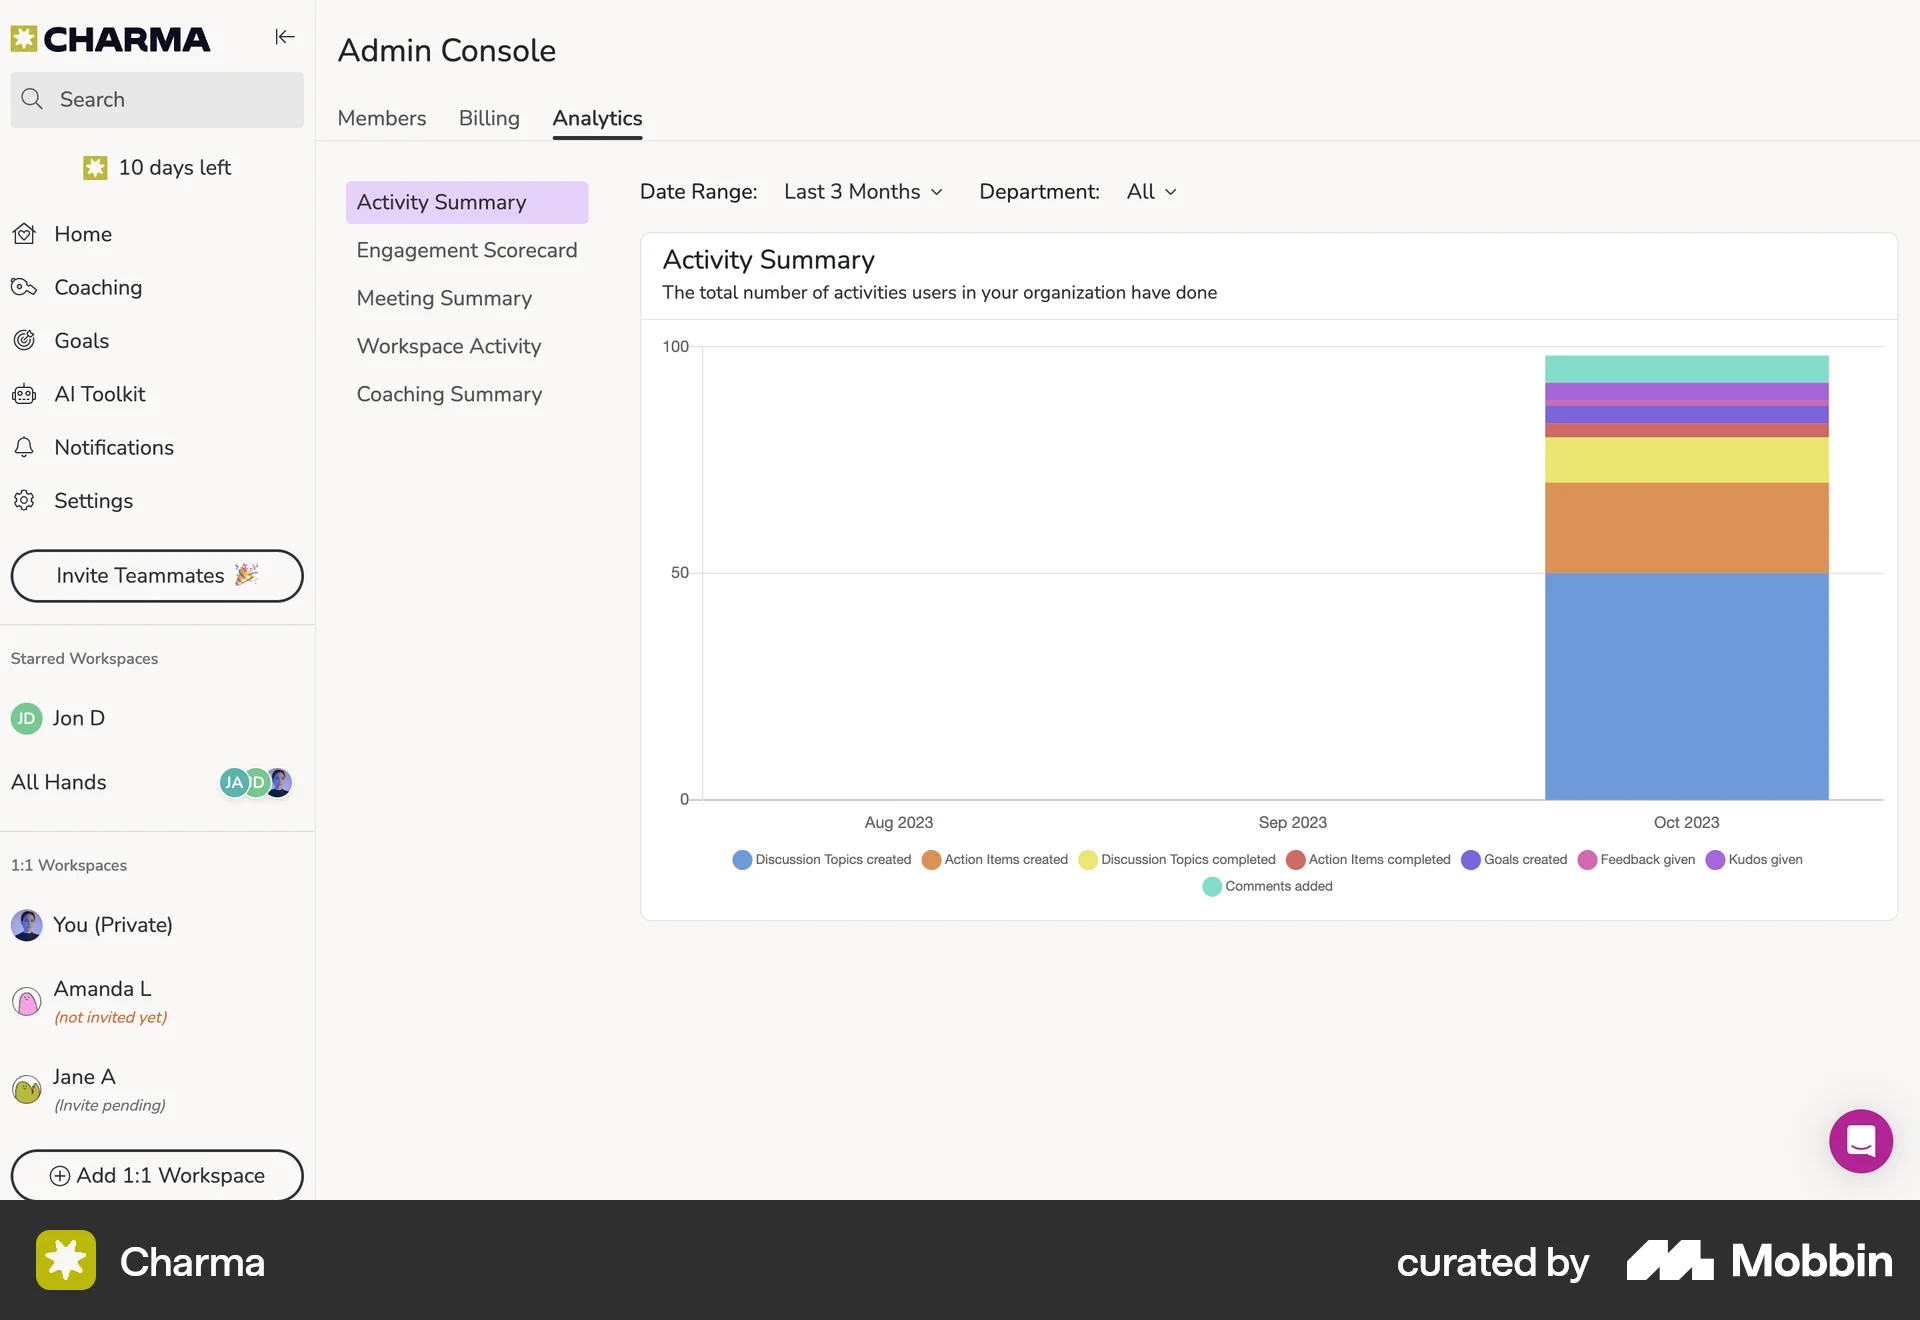
Task: Open the Date Range dropdown
Action: pos(863,192)
